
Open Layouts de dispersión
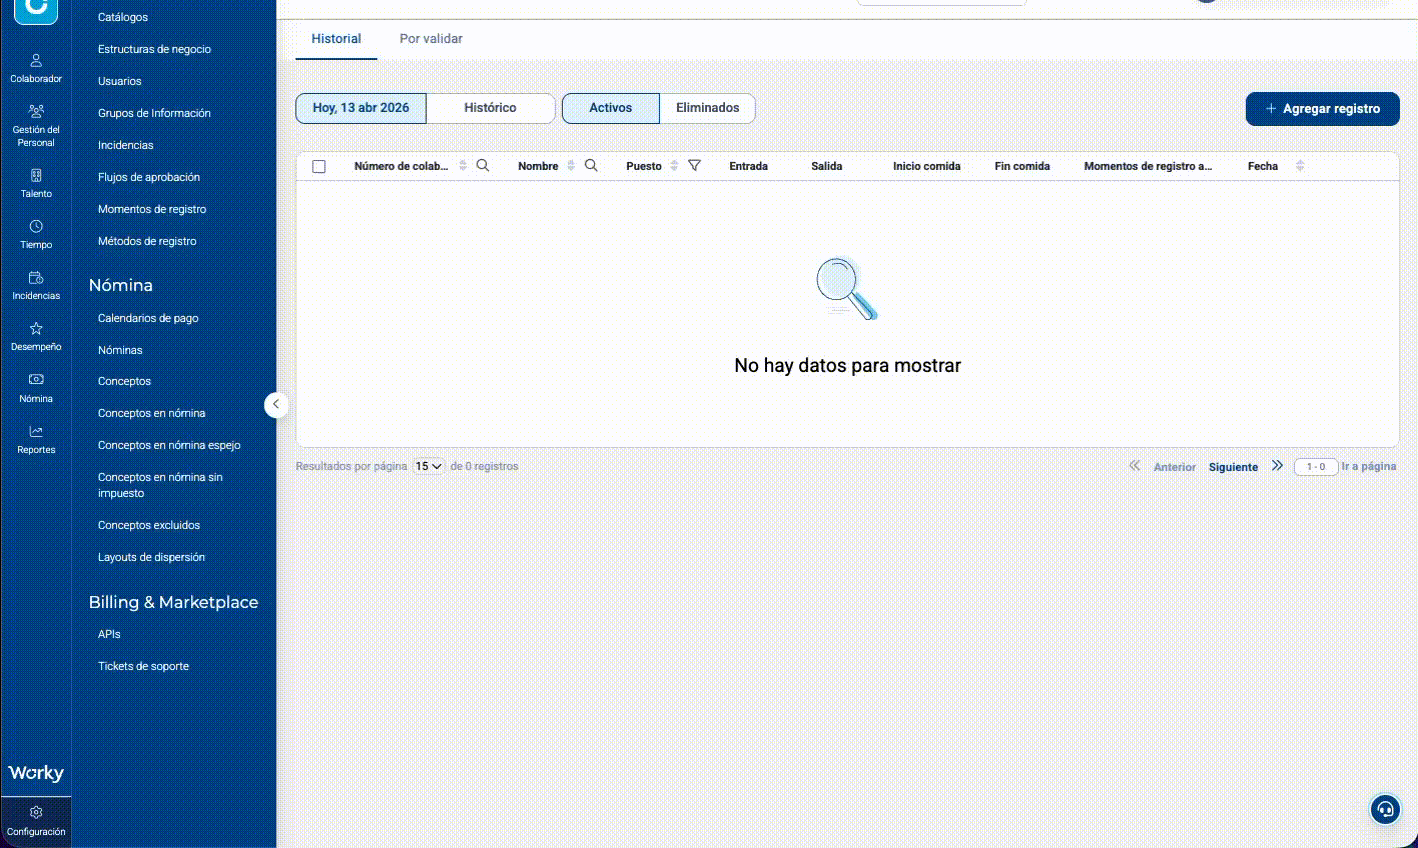pos(151,557)
